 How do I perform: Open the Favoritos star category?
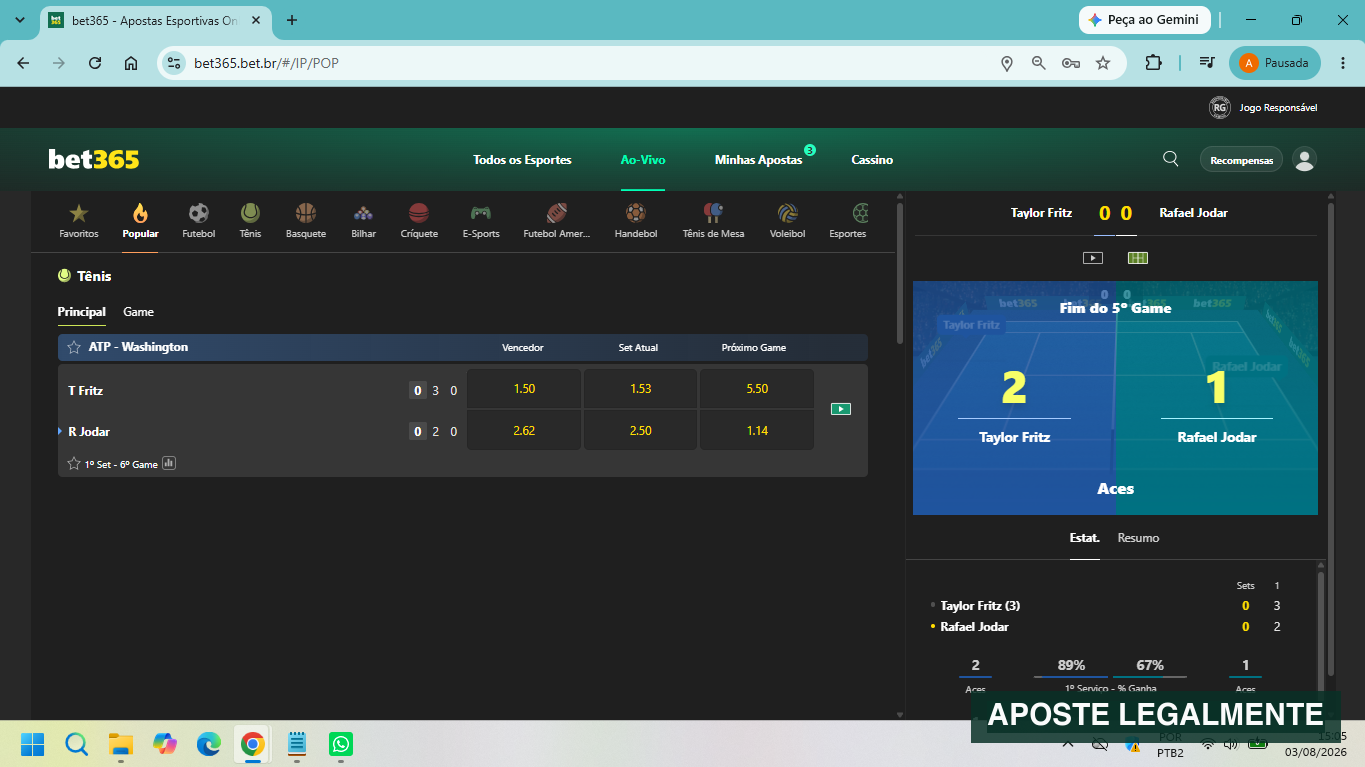pos(79,221)
